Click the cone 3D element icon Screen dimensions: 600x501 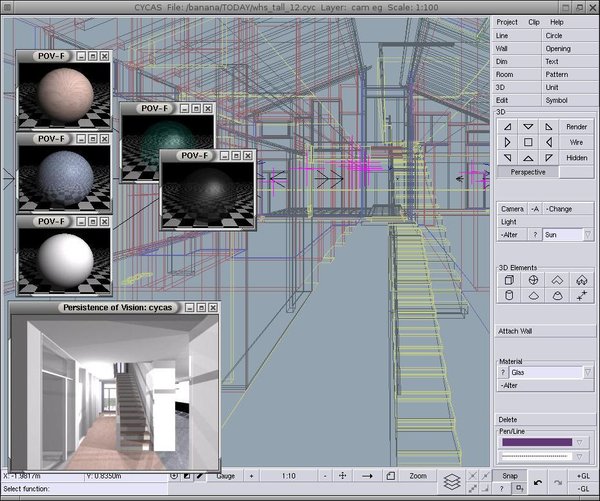(532, 296)
